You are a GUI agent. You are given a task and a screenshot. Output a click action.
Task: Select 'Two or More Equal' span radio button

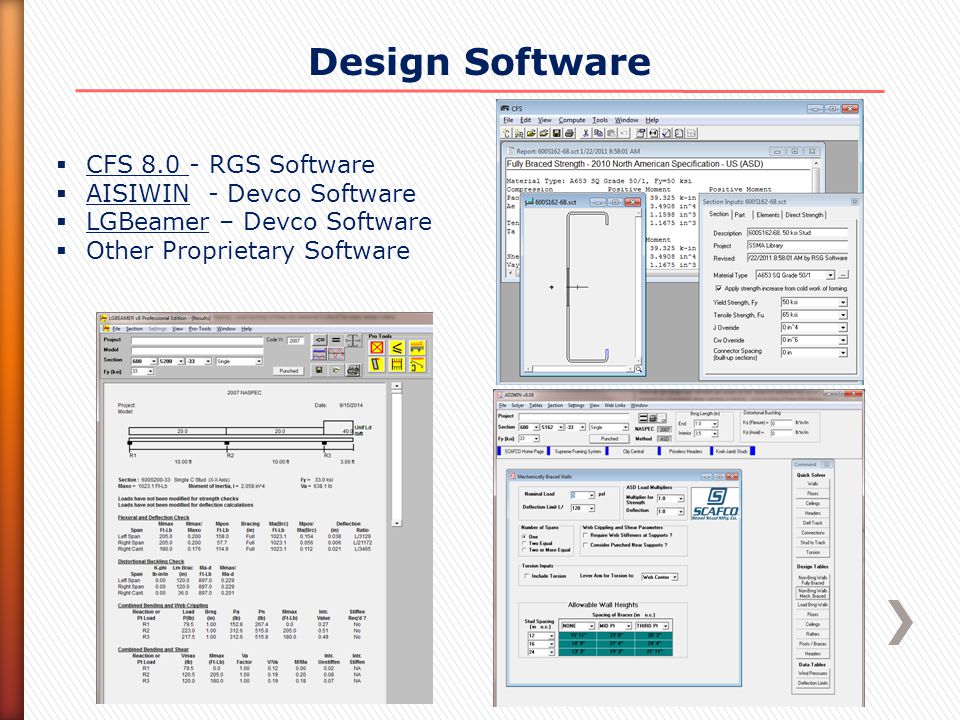click(523, 550)
